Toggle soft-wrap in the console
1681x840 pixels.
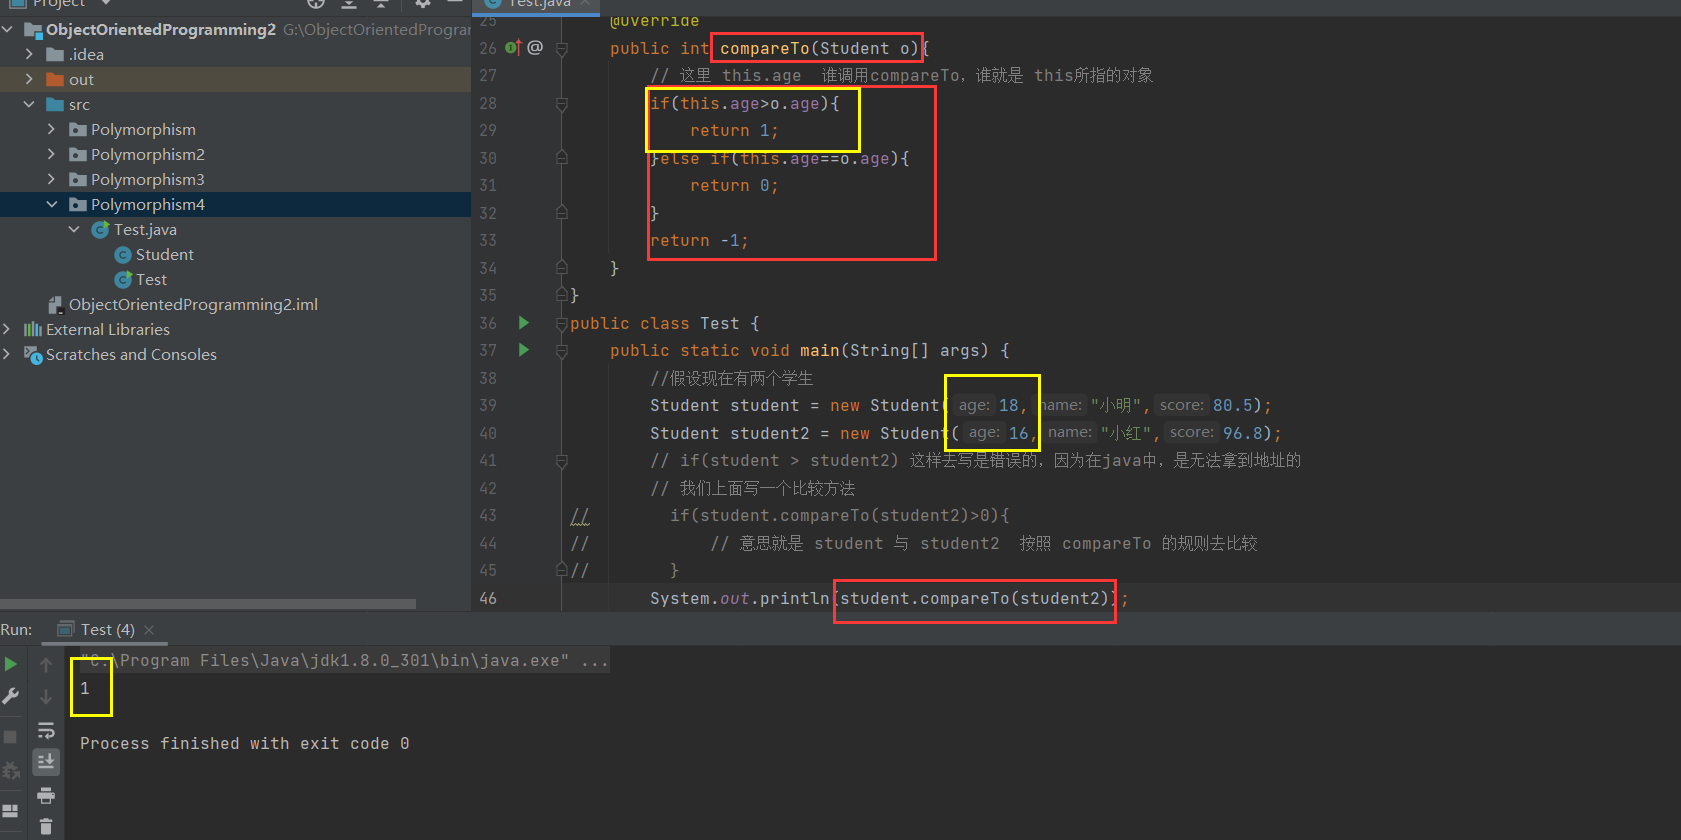coord(46,730)
